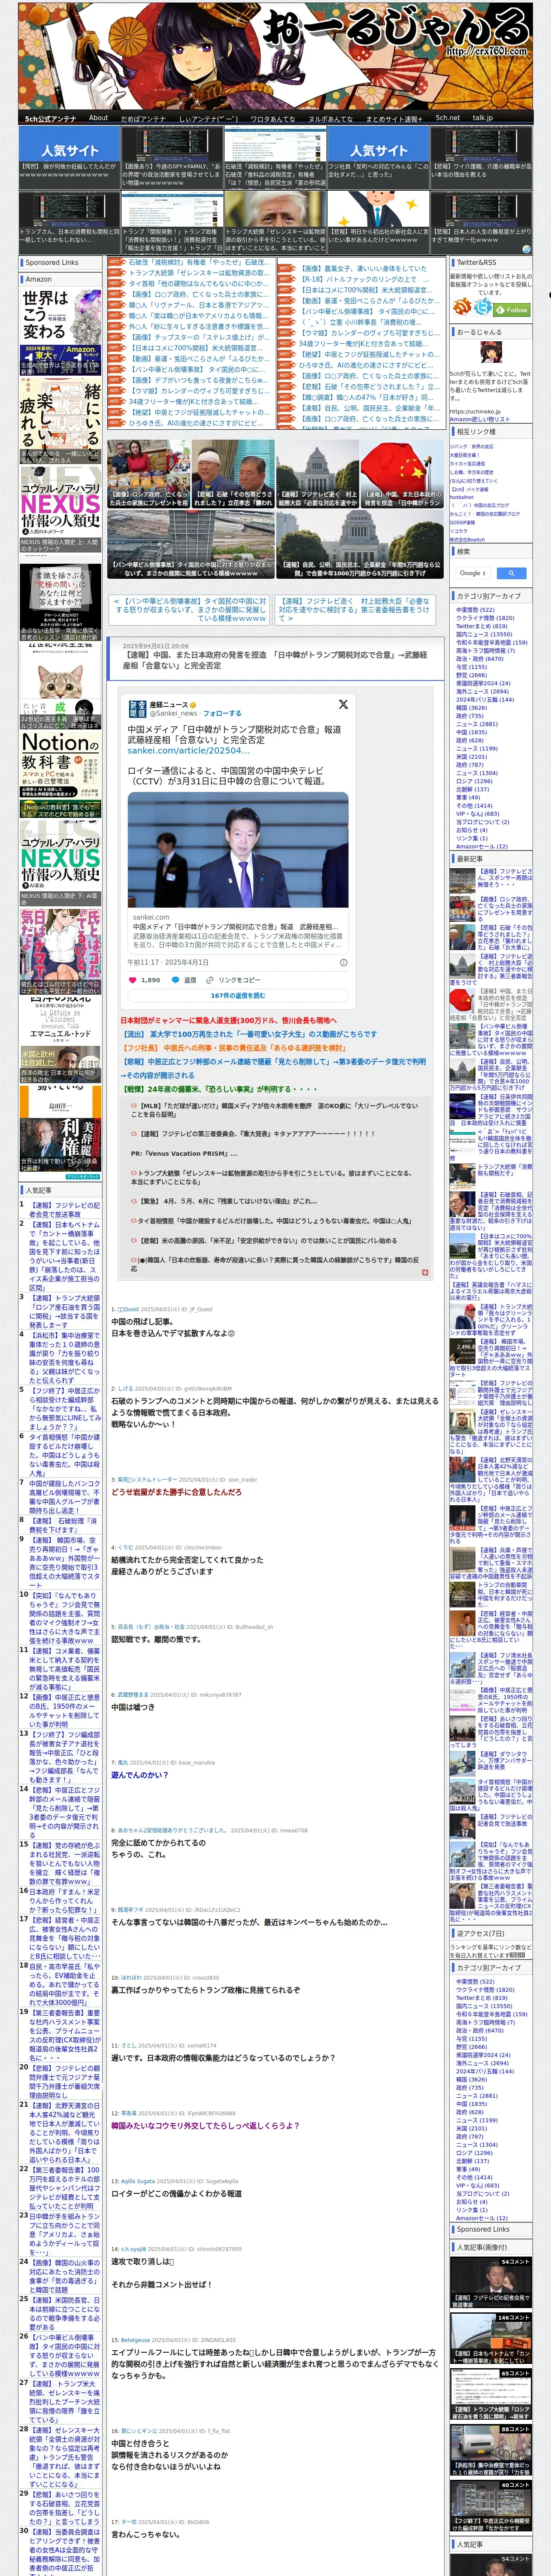The width and height of the screenshot is (551, 2576).
Task: Open the 5ch公式アンテナ menu link
Action: (x=50, y=118)
